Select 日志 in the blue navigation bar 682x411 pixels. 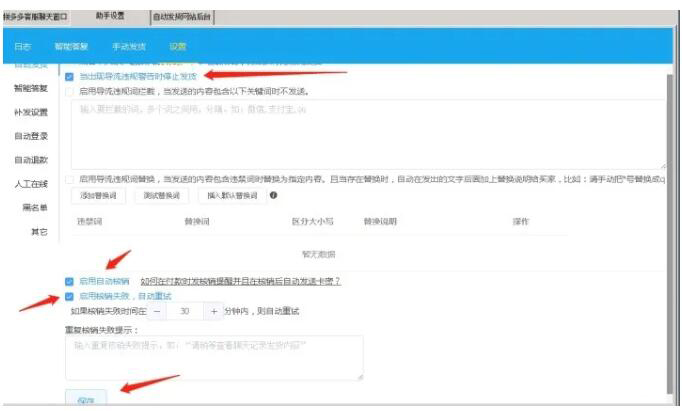[x=22, y=47]
